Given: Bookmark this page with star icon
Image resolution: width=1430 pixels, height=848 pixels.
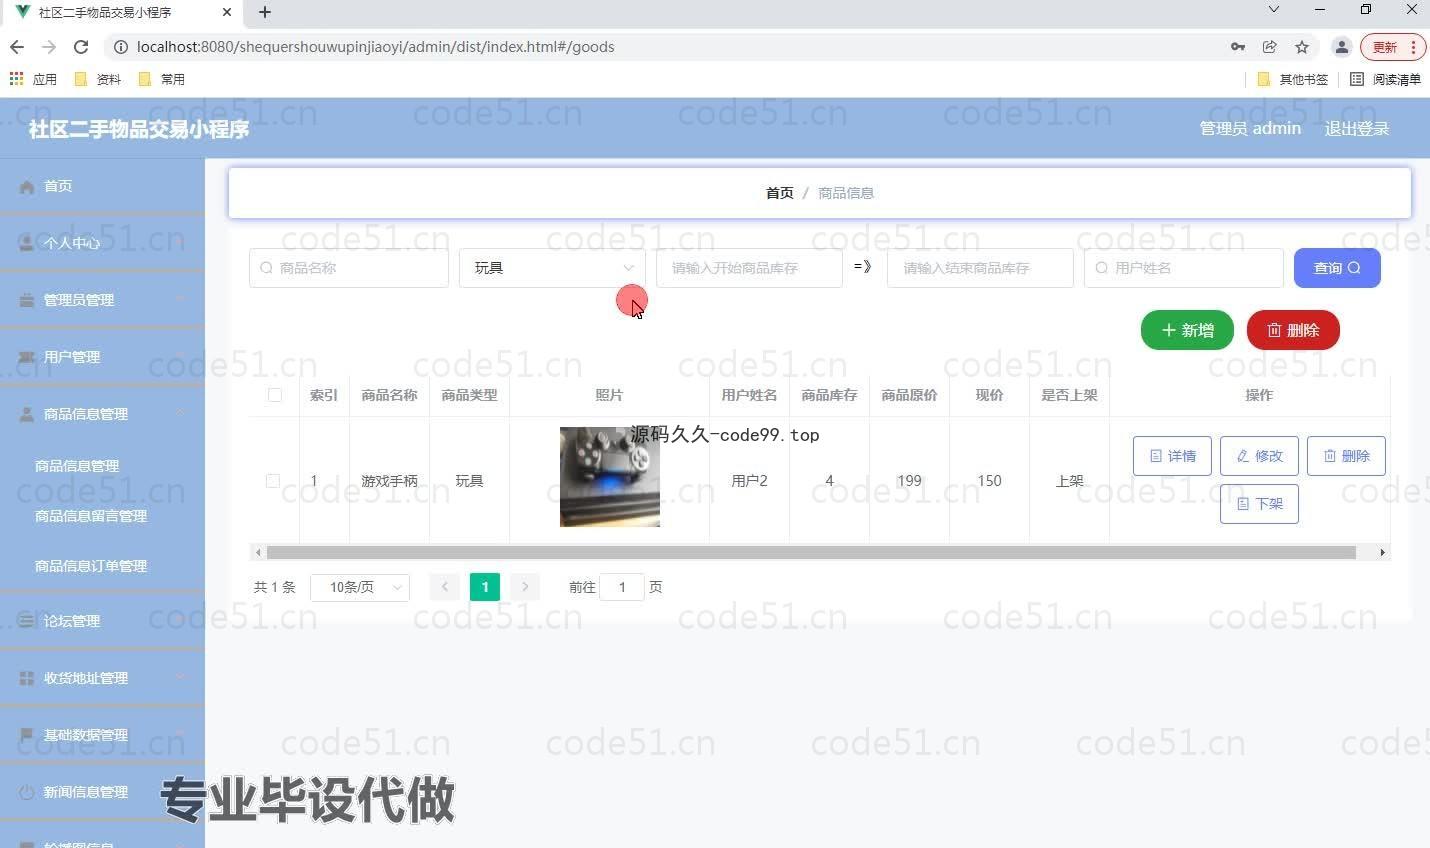Looking at the screenshot, I should coord(1302,47).
